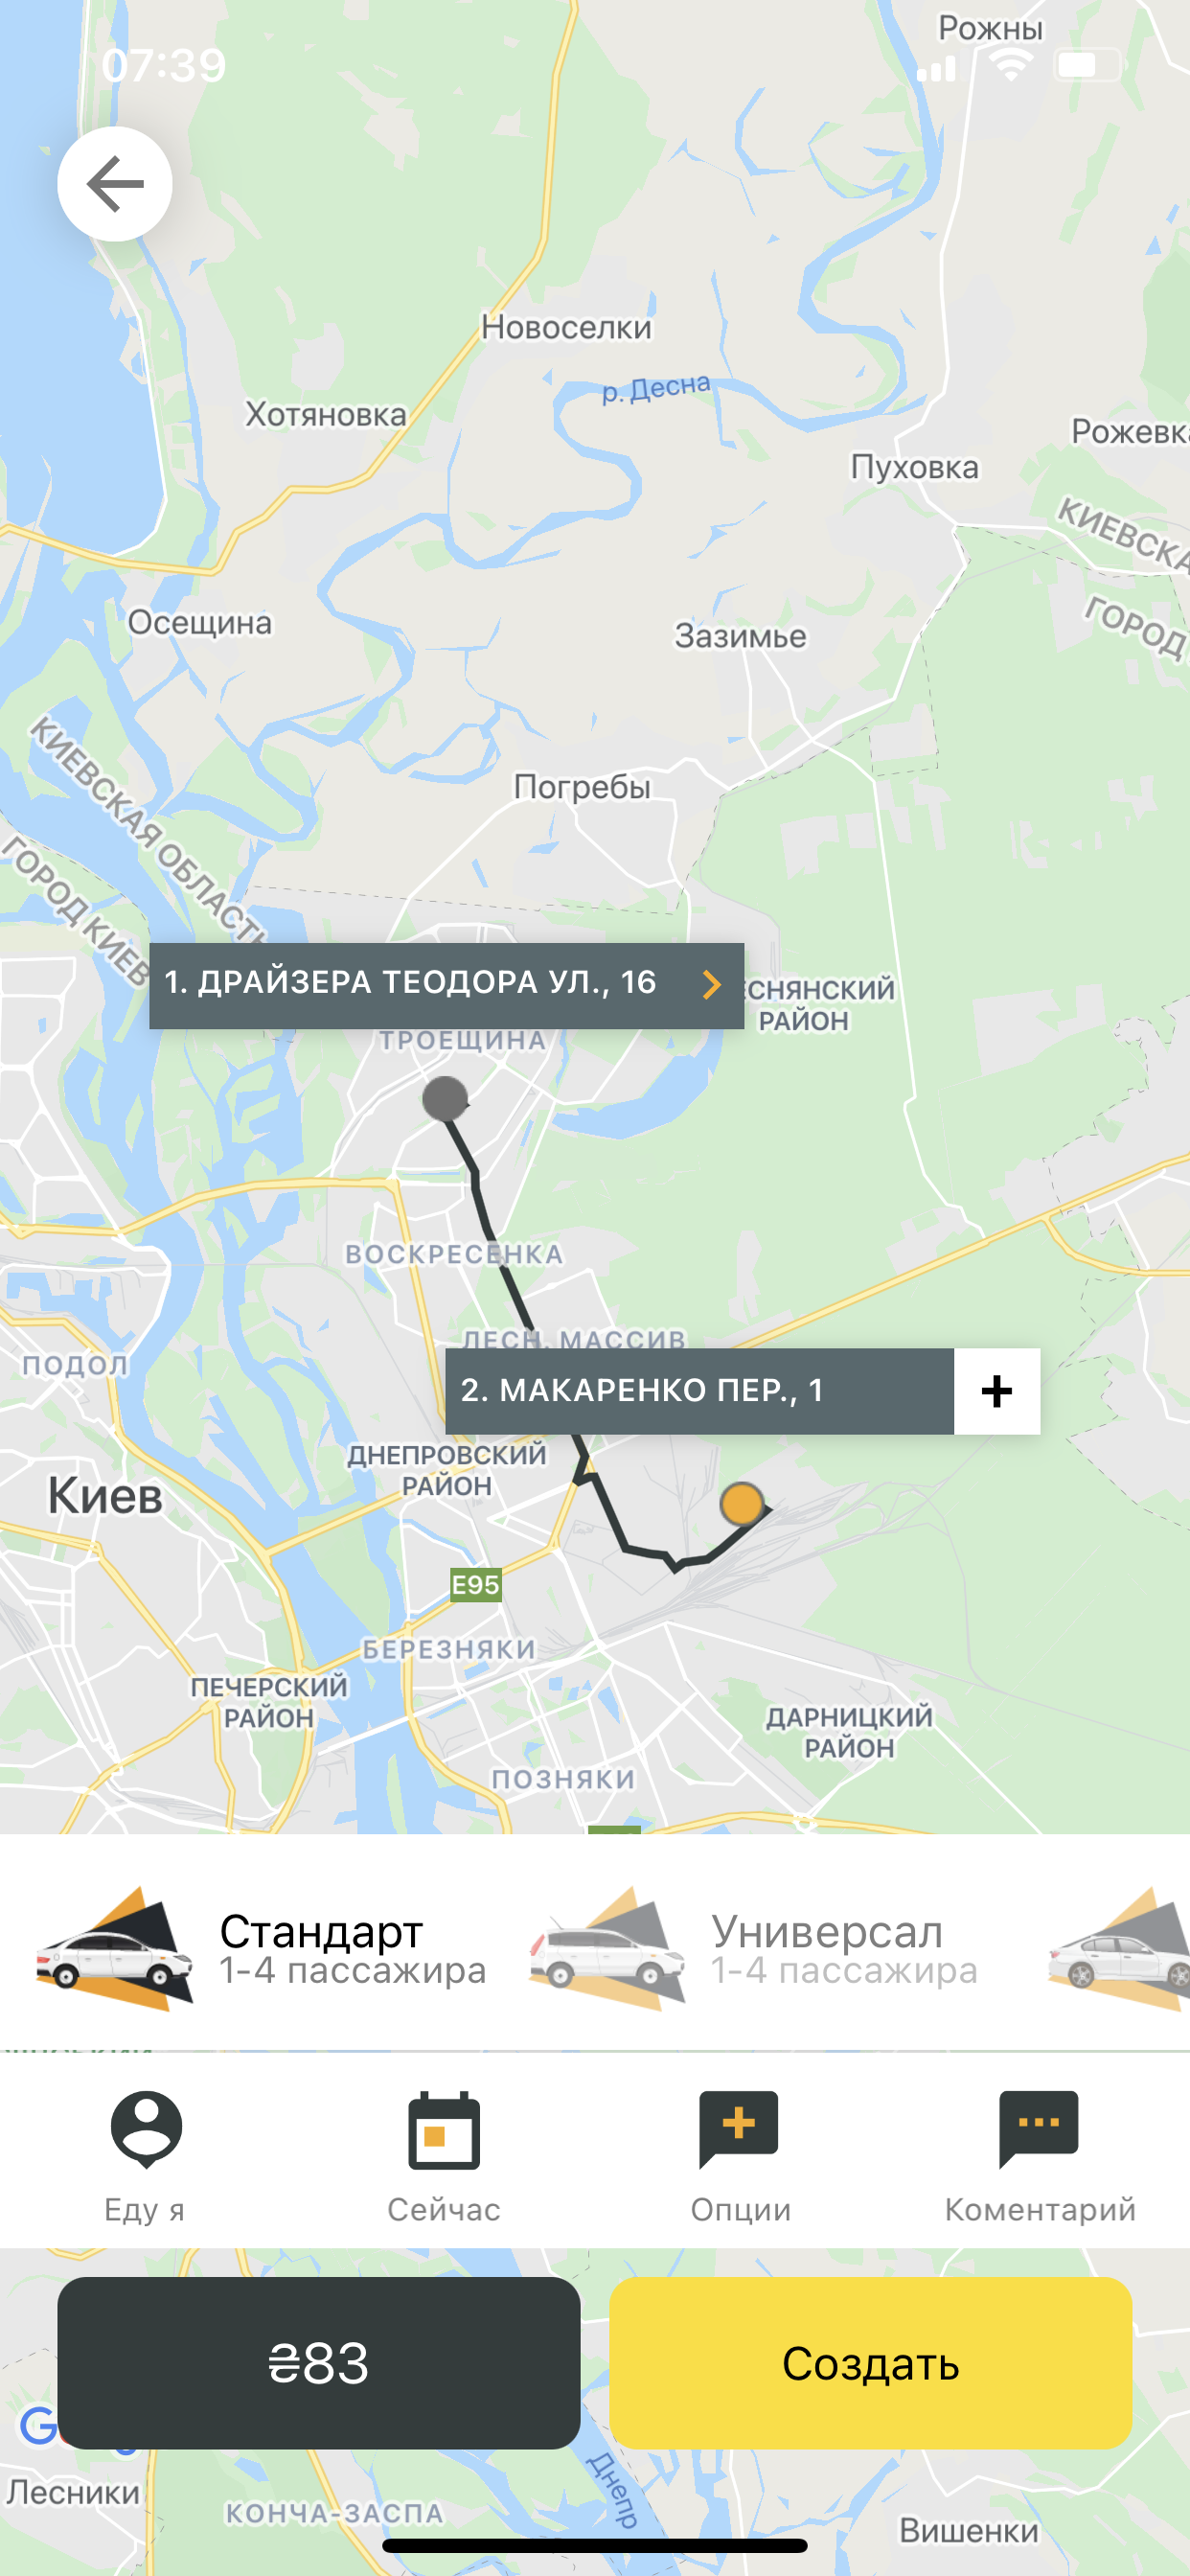
Task: Tap the orange destination pin marker
Action: [x=742, y=1503]
